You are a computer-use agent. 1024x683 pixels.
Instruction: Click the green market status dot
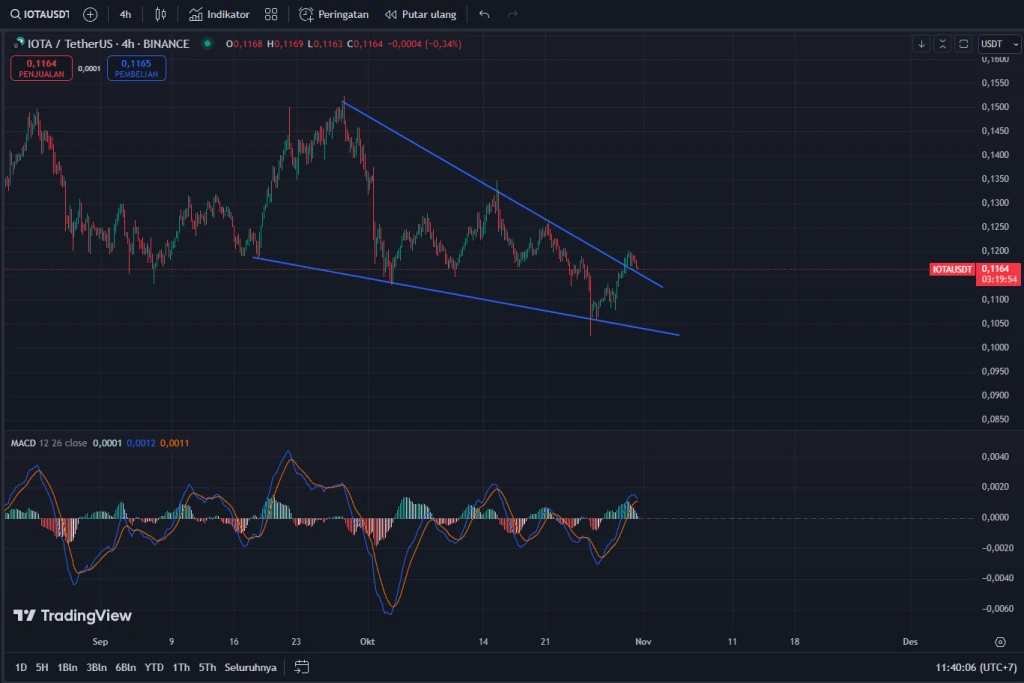pyautogui.click(x=208, y=44)
